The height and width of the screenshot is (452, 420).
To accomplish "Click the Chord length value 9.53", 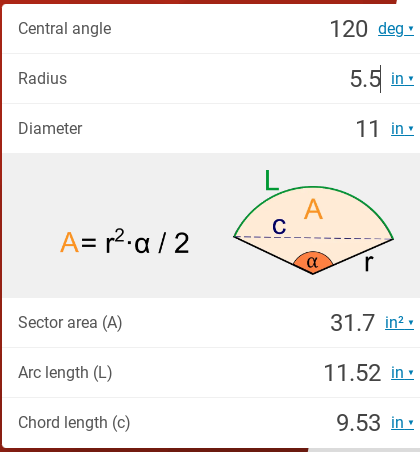I will [x=358, y=423].
